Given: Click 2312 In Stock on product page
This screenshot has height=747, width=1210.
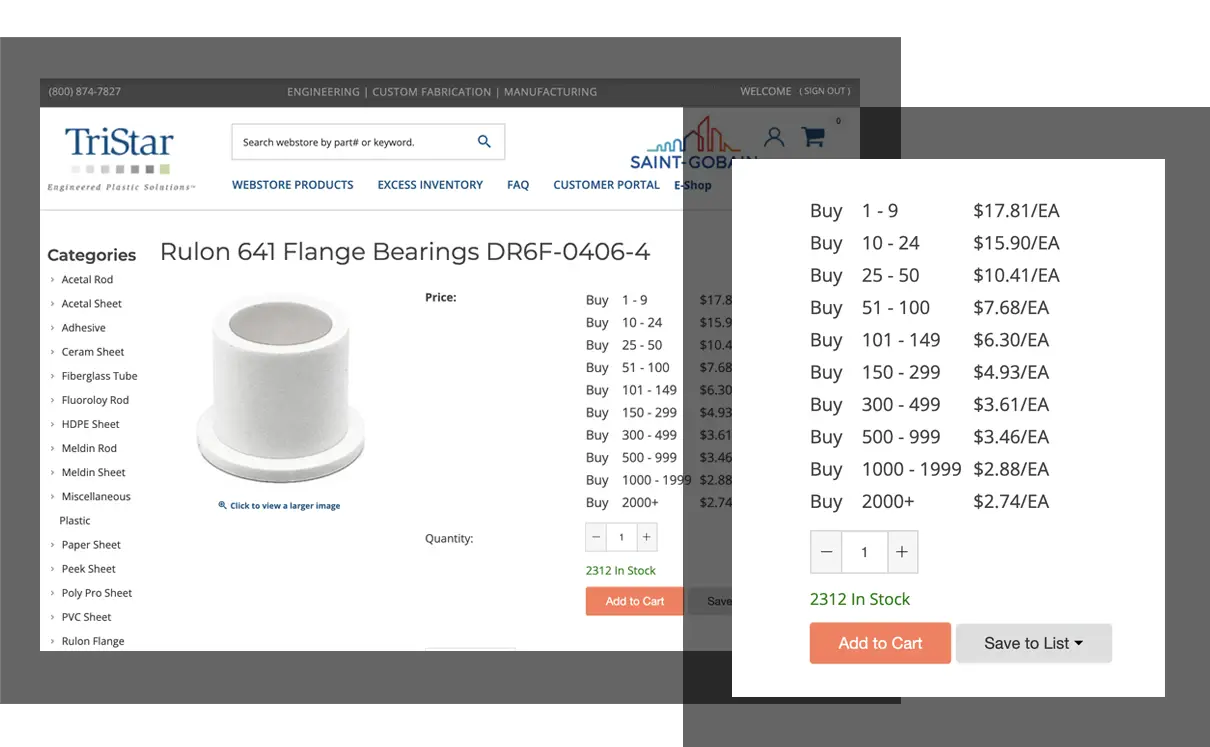Looking at the screenshot, I should 621,571.
